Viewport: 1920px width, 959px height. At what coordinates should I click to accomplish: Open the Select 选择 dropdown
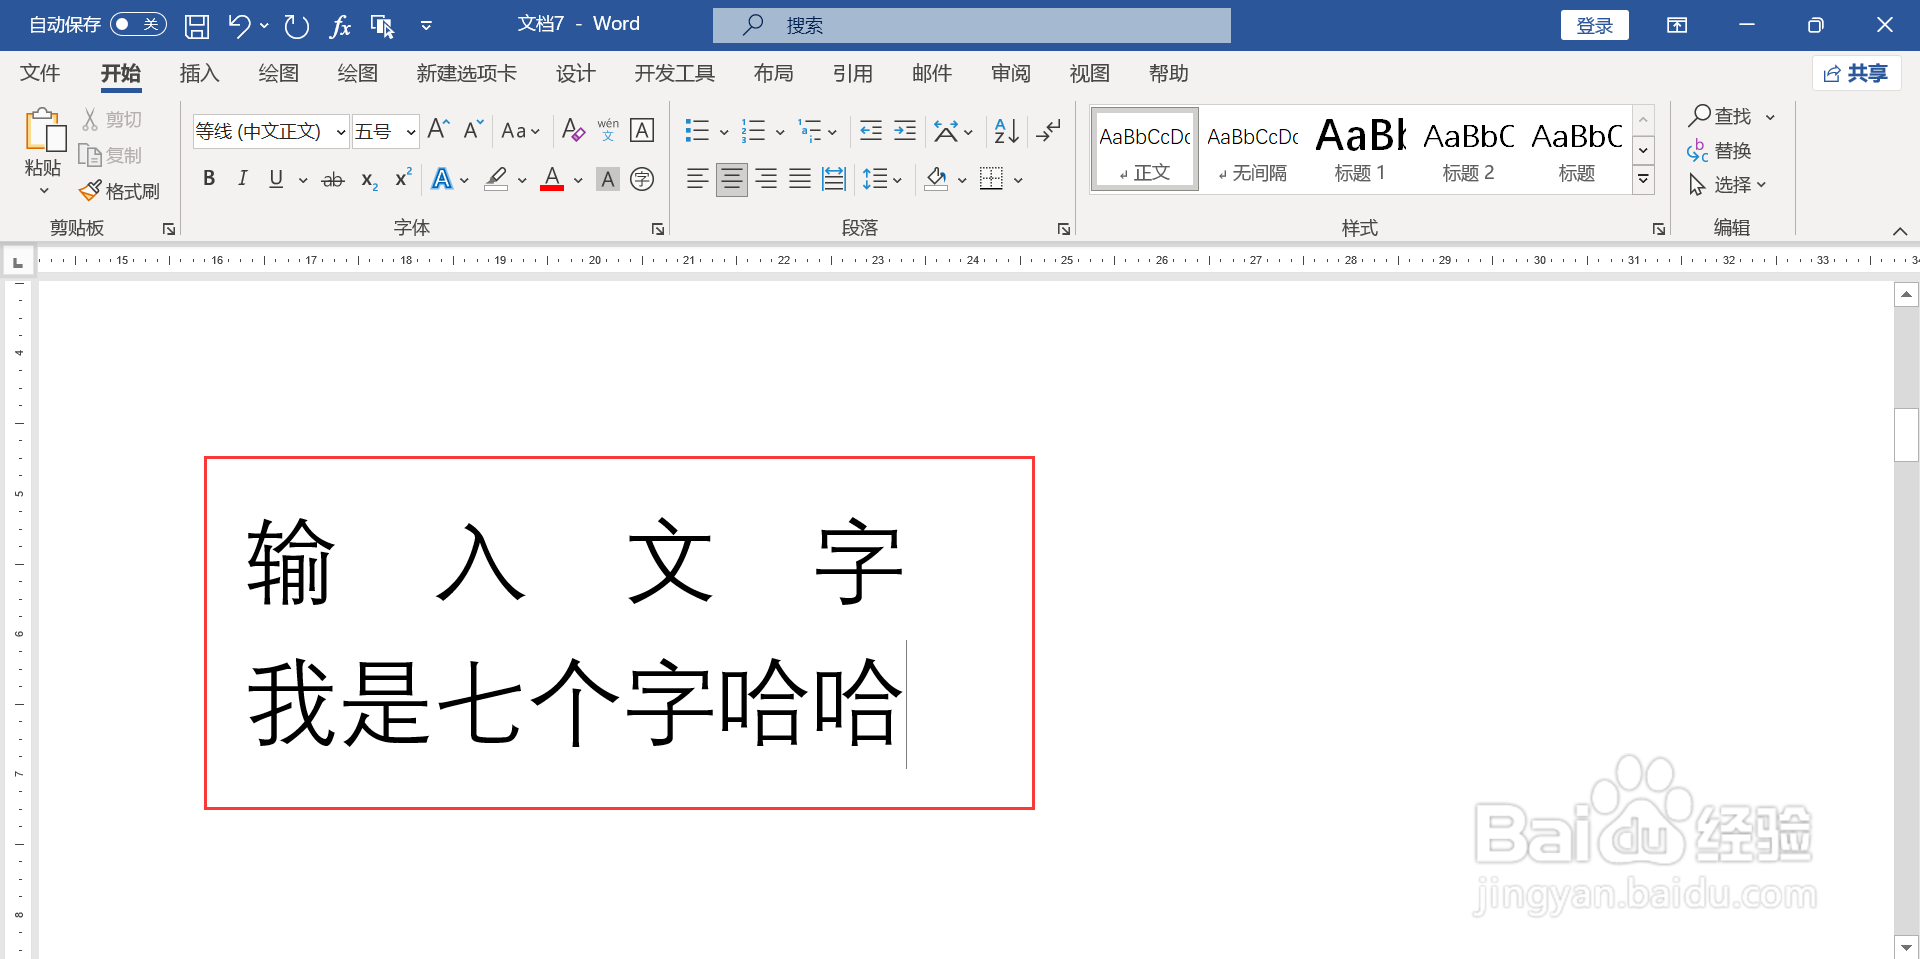pos(1728,185)
